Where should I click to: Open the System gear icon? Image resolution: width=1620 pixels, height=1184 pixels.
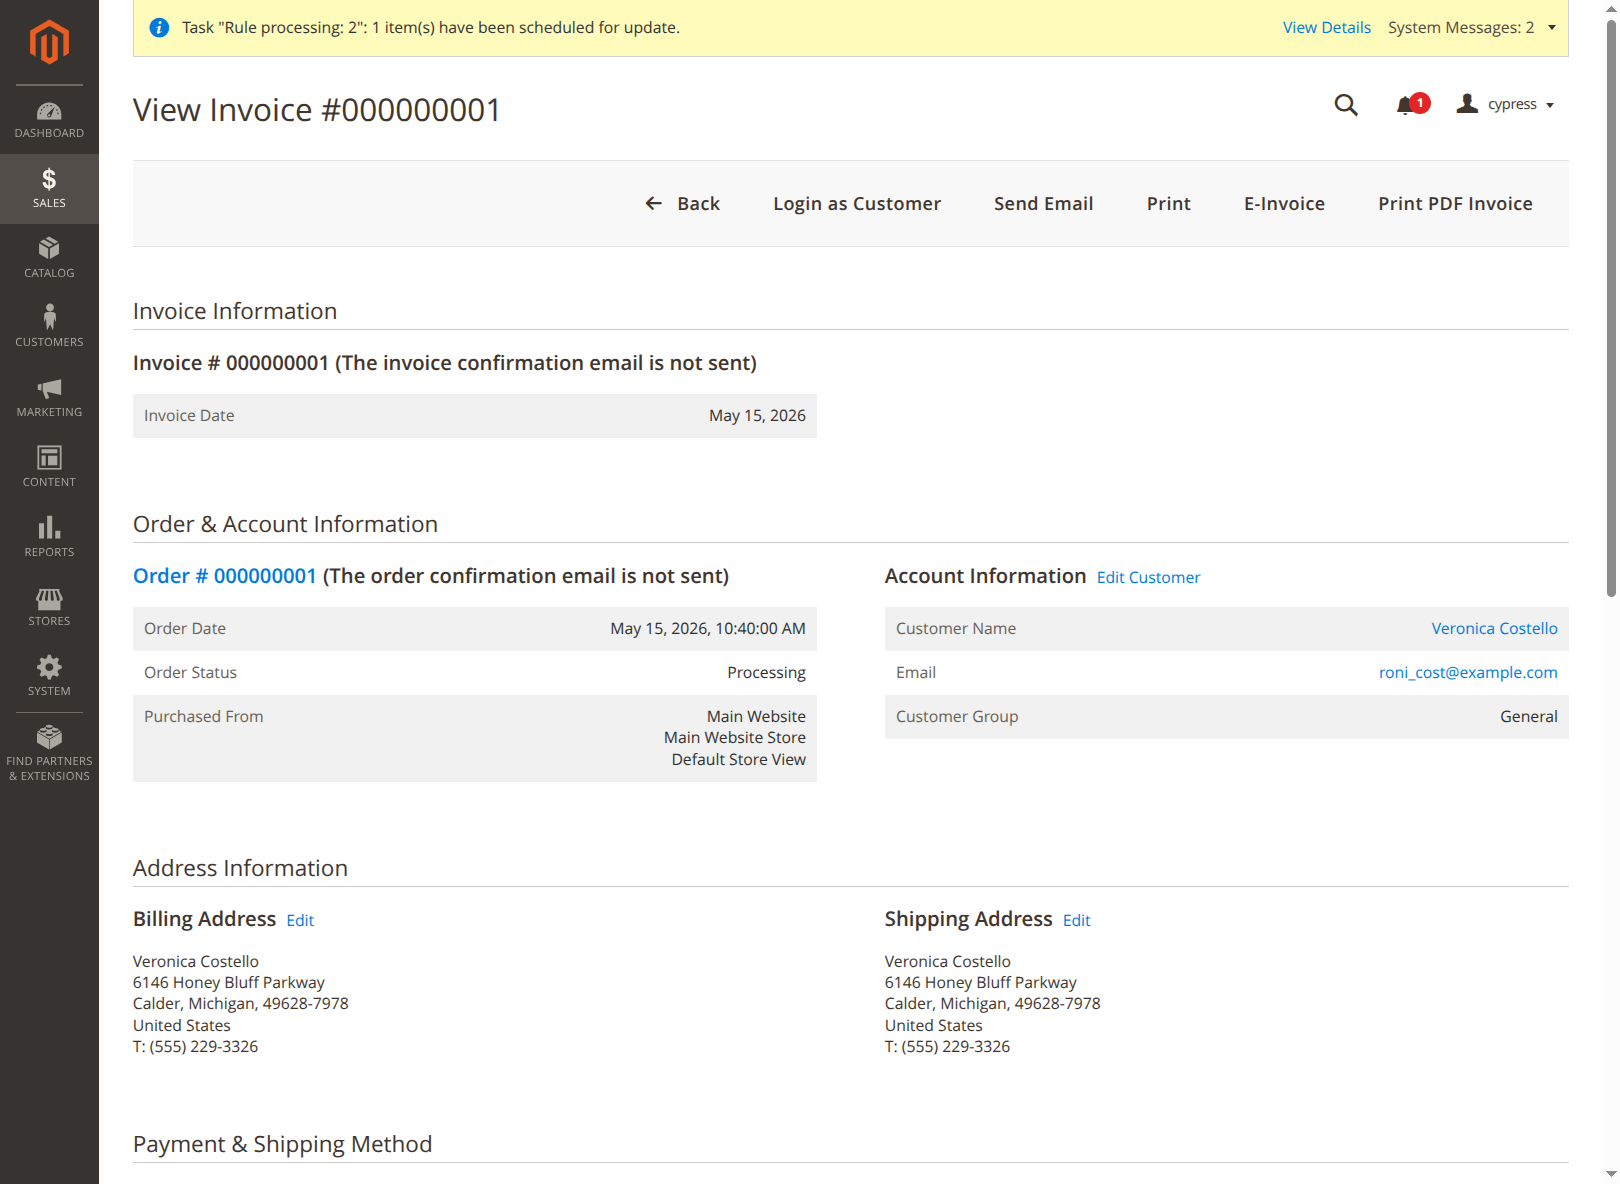click(x=49, y=667)
